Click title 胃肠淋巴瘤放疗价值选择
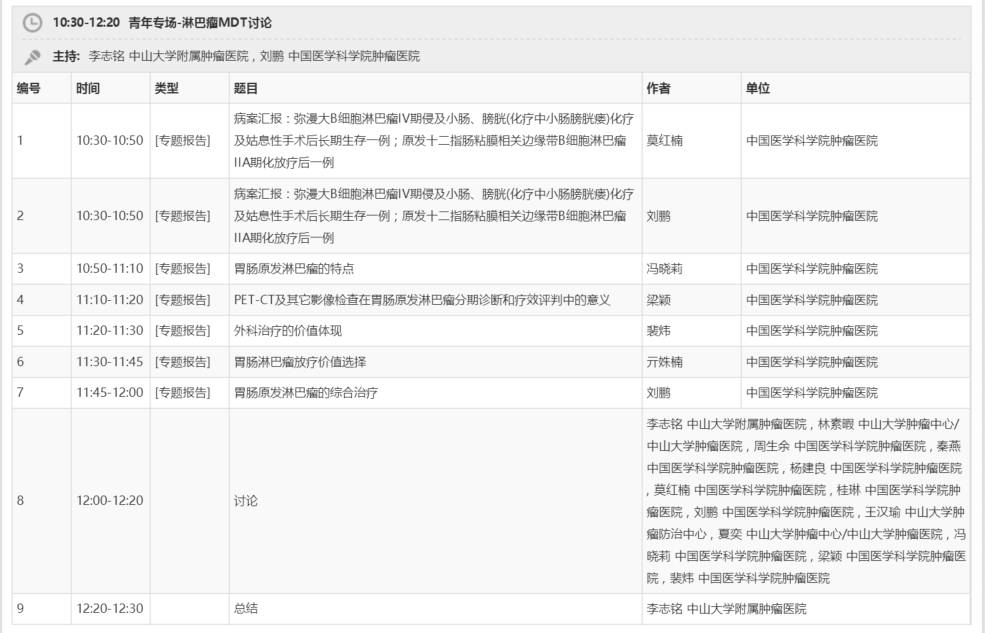Image resolution: width=985 pixels, height=633 pixels. 300,362
